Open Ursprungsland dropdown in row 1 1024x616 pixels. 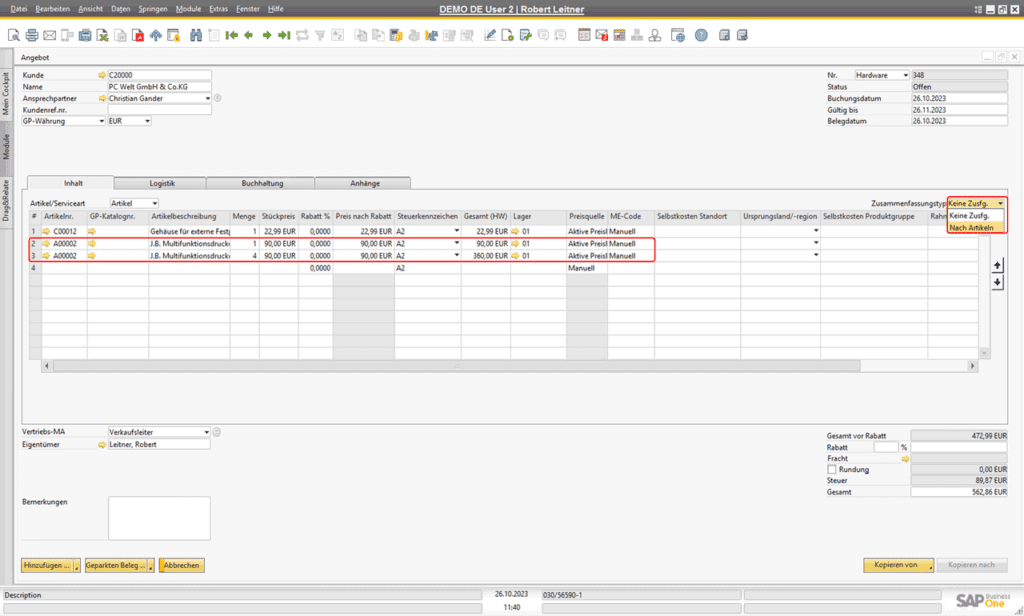816,231
